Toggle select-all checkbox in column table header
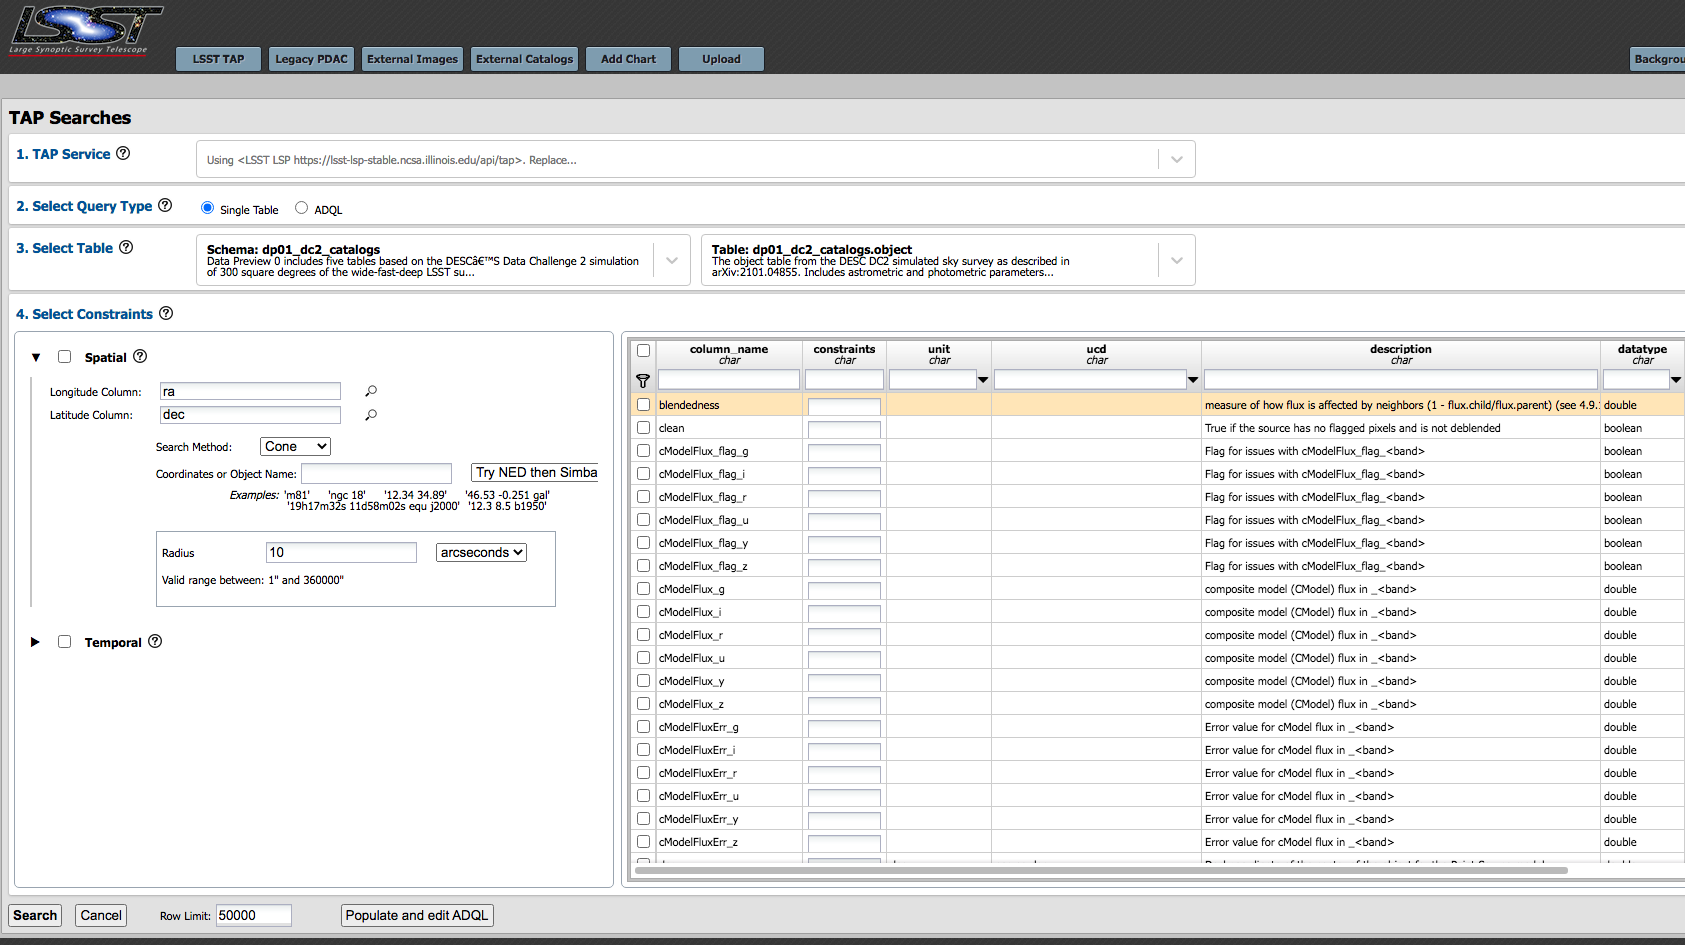This screenshot has height=945, width=1685. (x=643, y=351)
